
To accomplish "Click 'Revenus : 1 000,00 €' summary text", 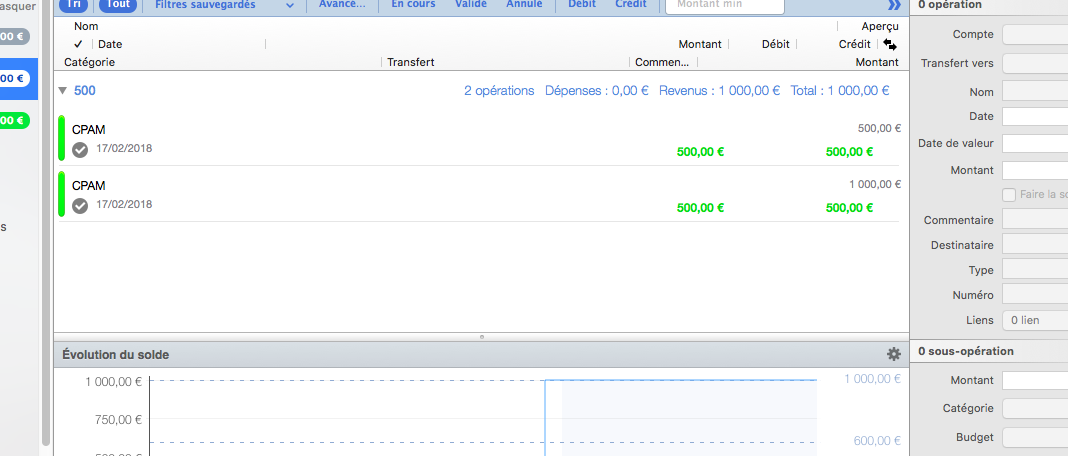I will (x=719, y=91).
